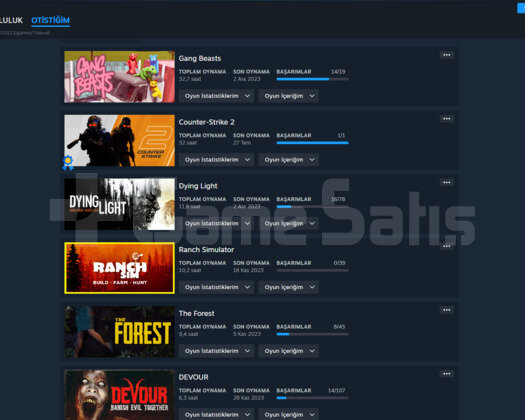
Task: Open Counter-Strike 2 more options menu
Action: point(446,119)
